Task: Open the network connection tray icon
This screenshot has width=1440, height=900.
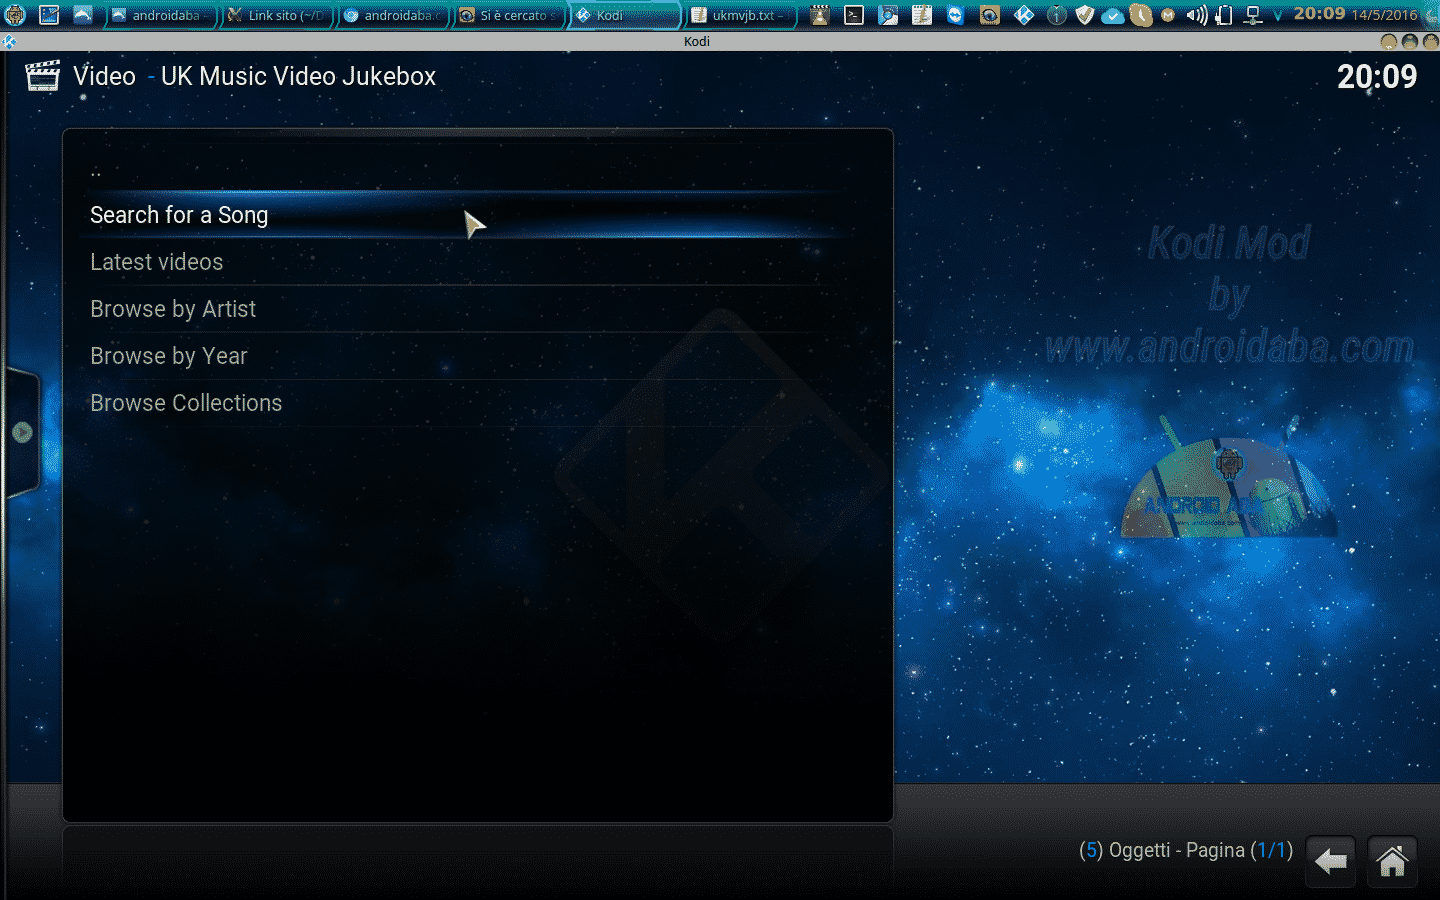Action: 1252,15
